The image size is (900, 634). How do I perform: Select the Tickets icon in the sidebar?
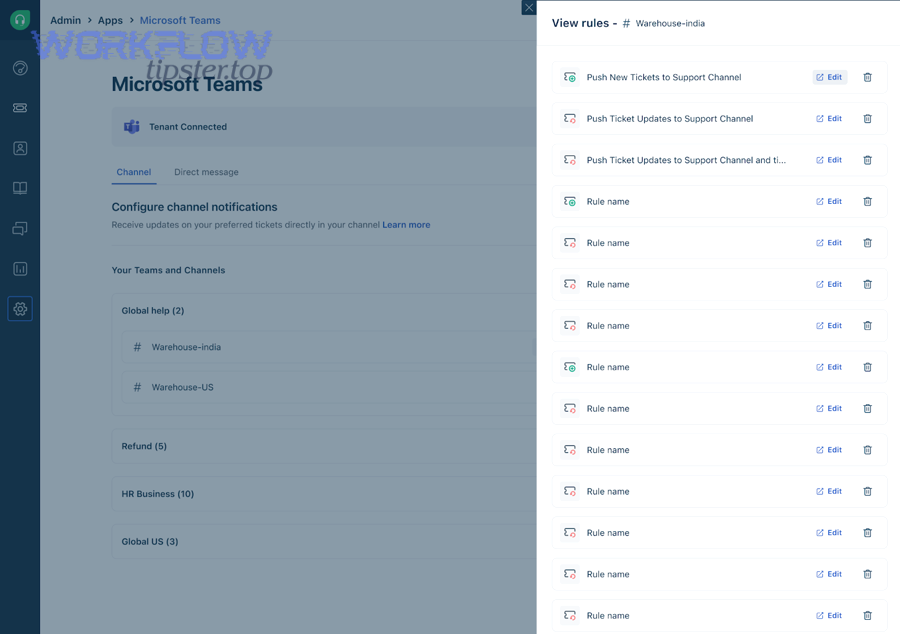click(x=20, y=108)
